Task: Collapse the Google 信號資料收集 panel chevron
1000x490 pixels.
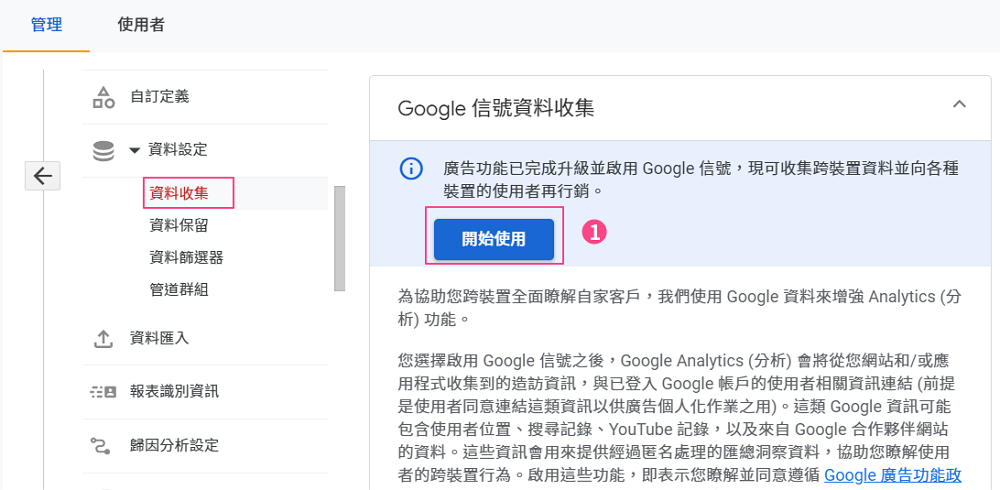Action: click(959, 104)
